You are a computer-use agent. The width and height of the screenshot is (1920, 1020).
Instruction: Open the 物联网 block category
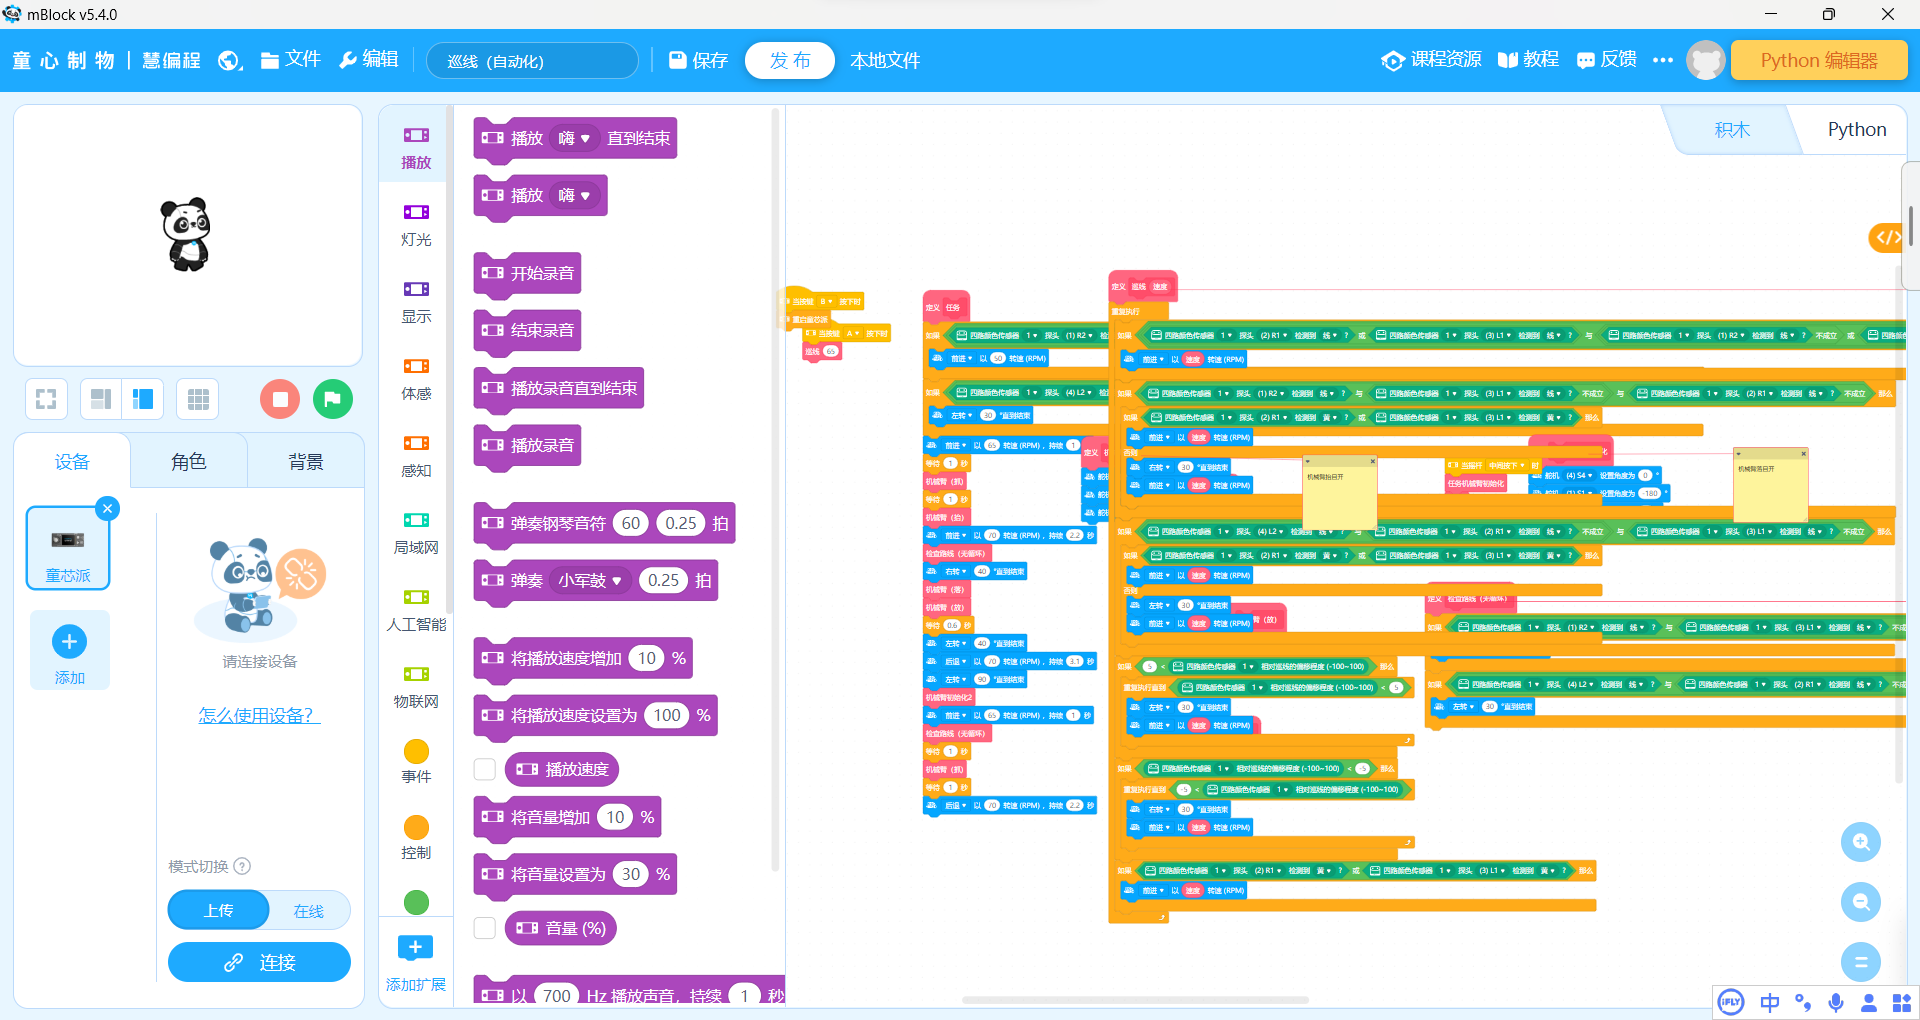[416, 687]
